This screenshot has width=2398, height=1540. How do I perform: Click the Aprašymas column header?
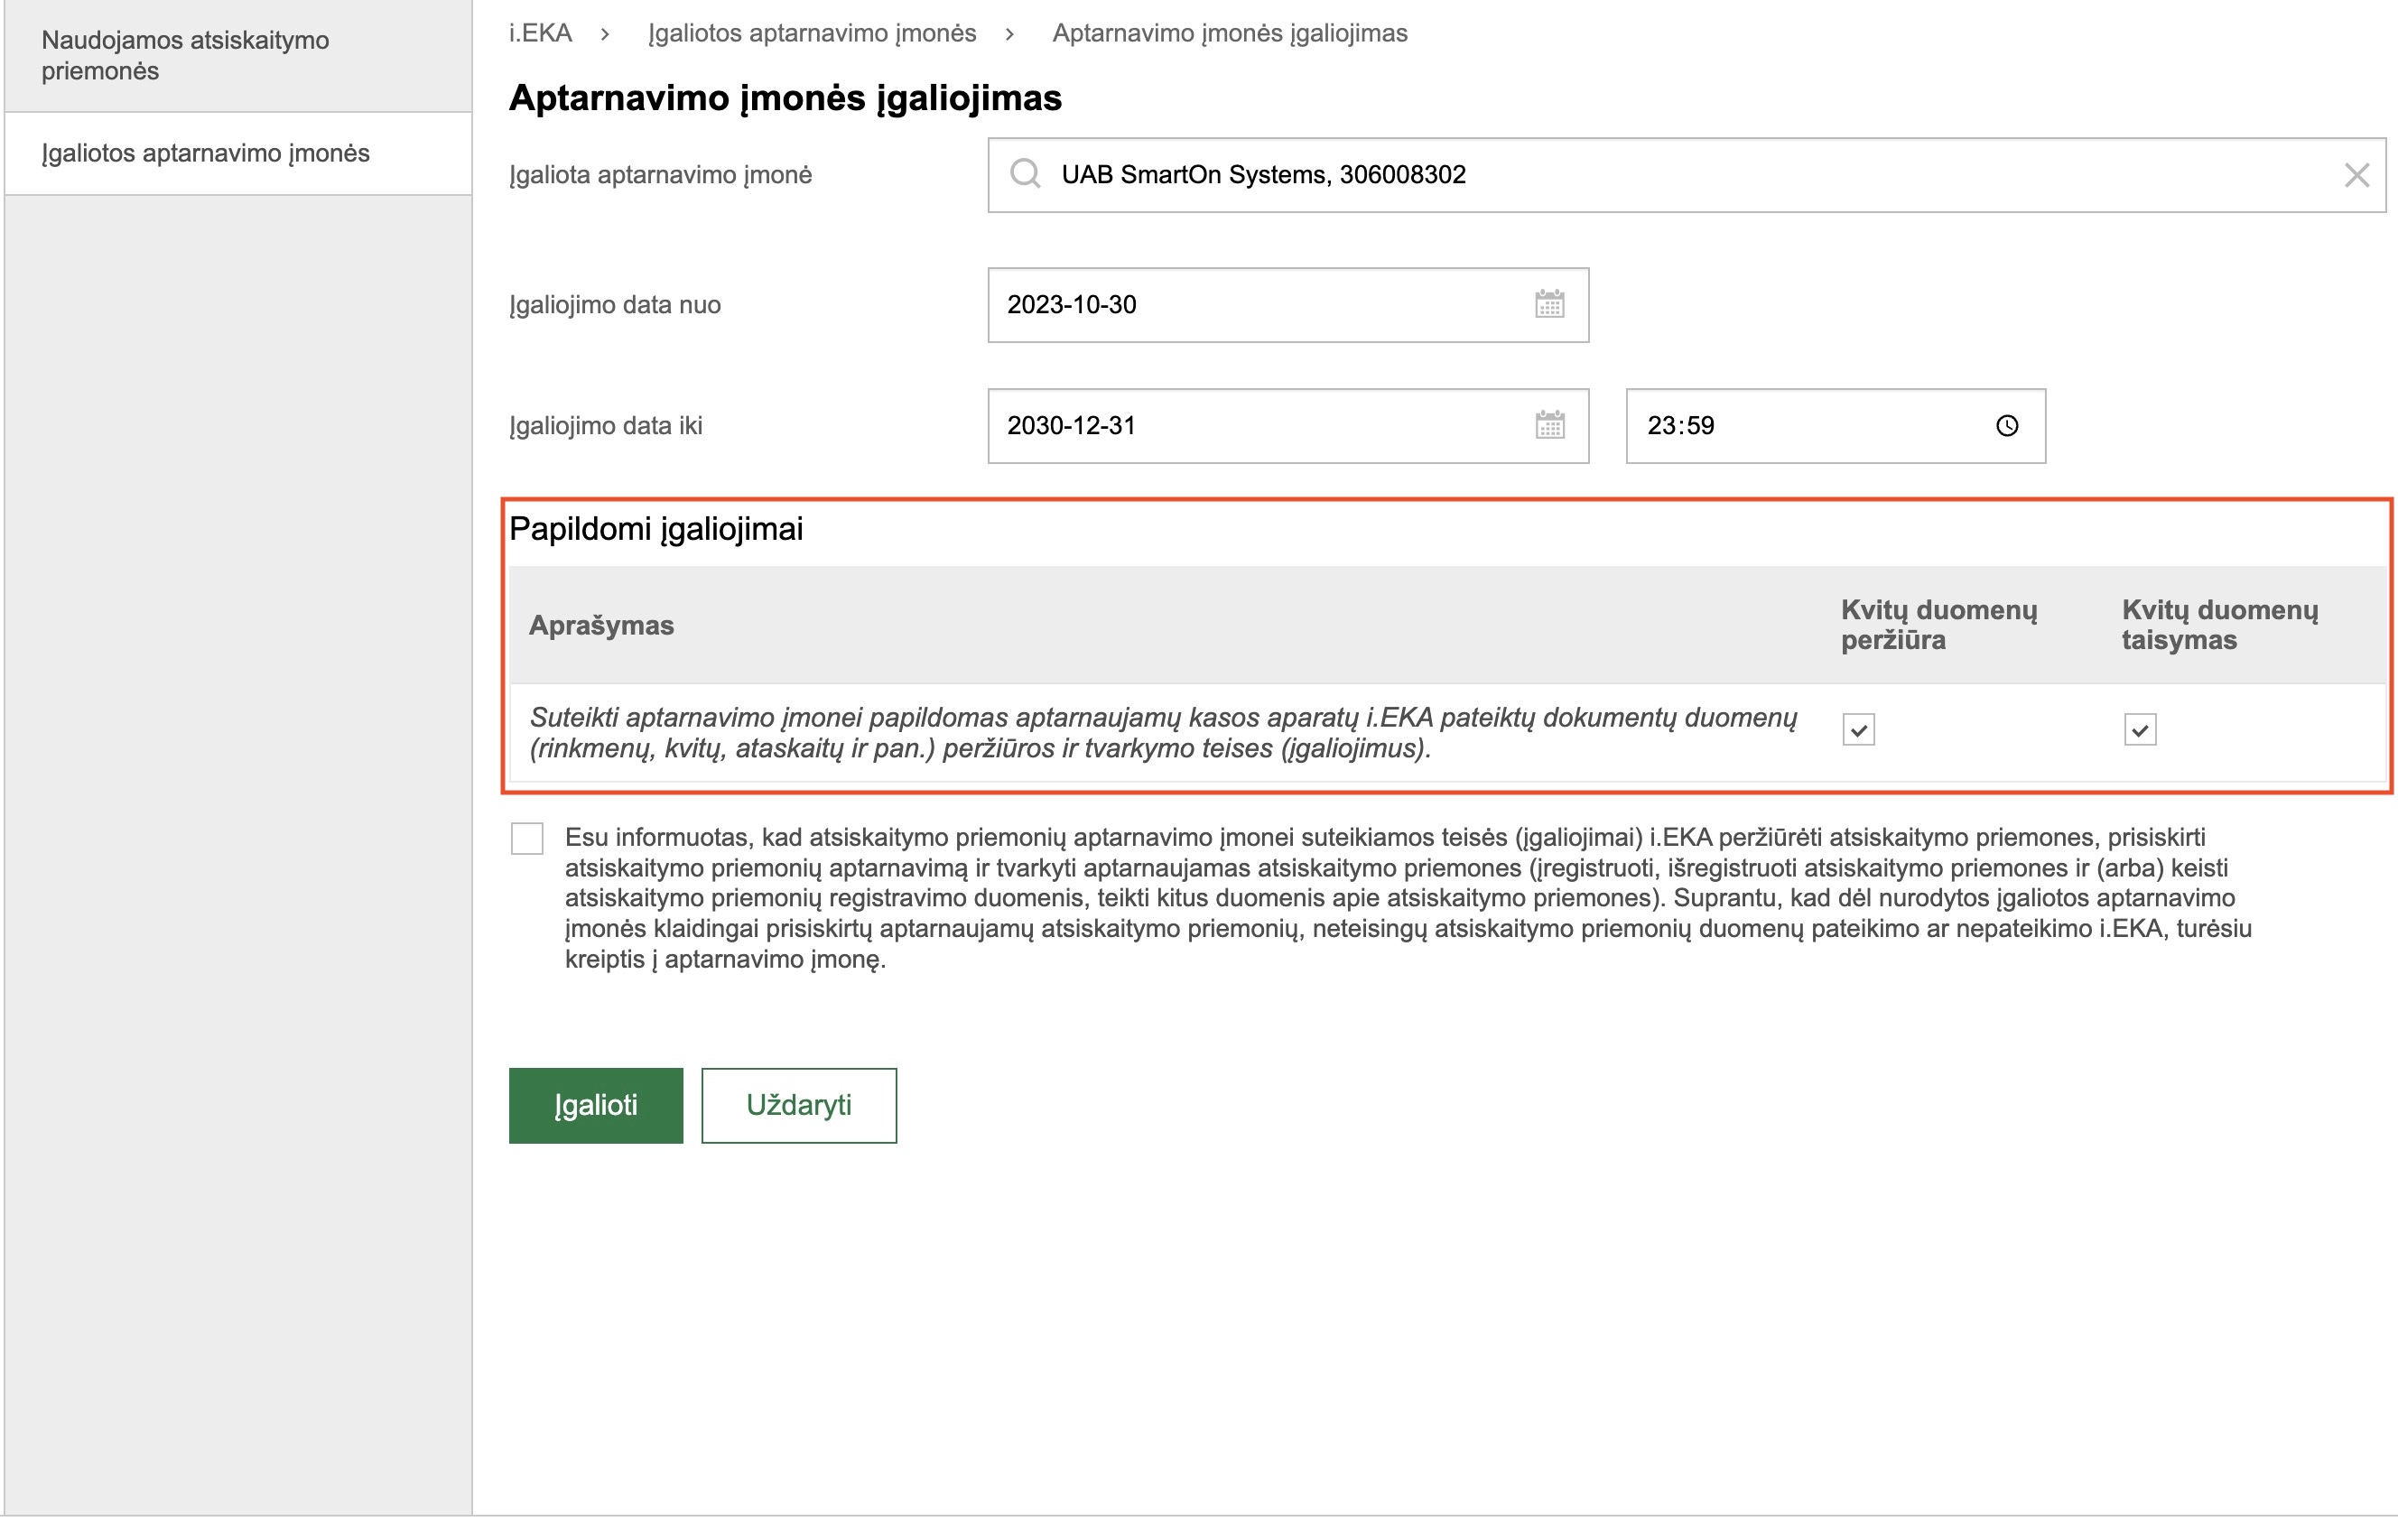click(x=601, y=626)
